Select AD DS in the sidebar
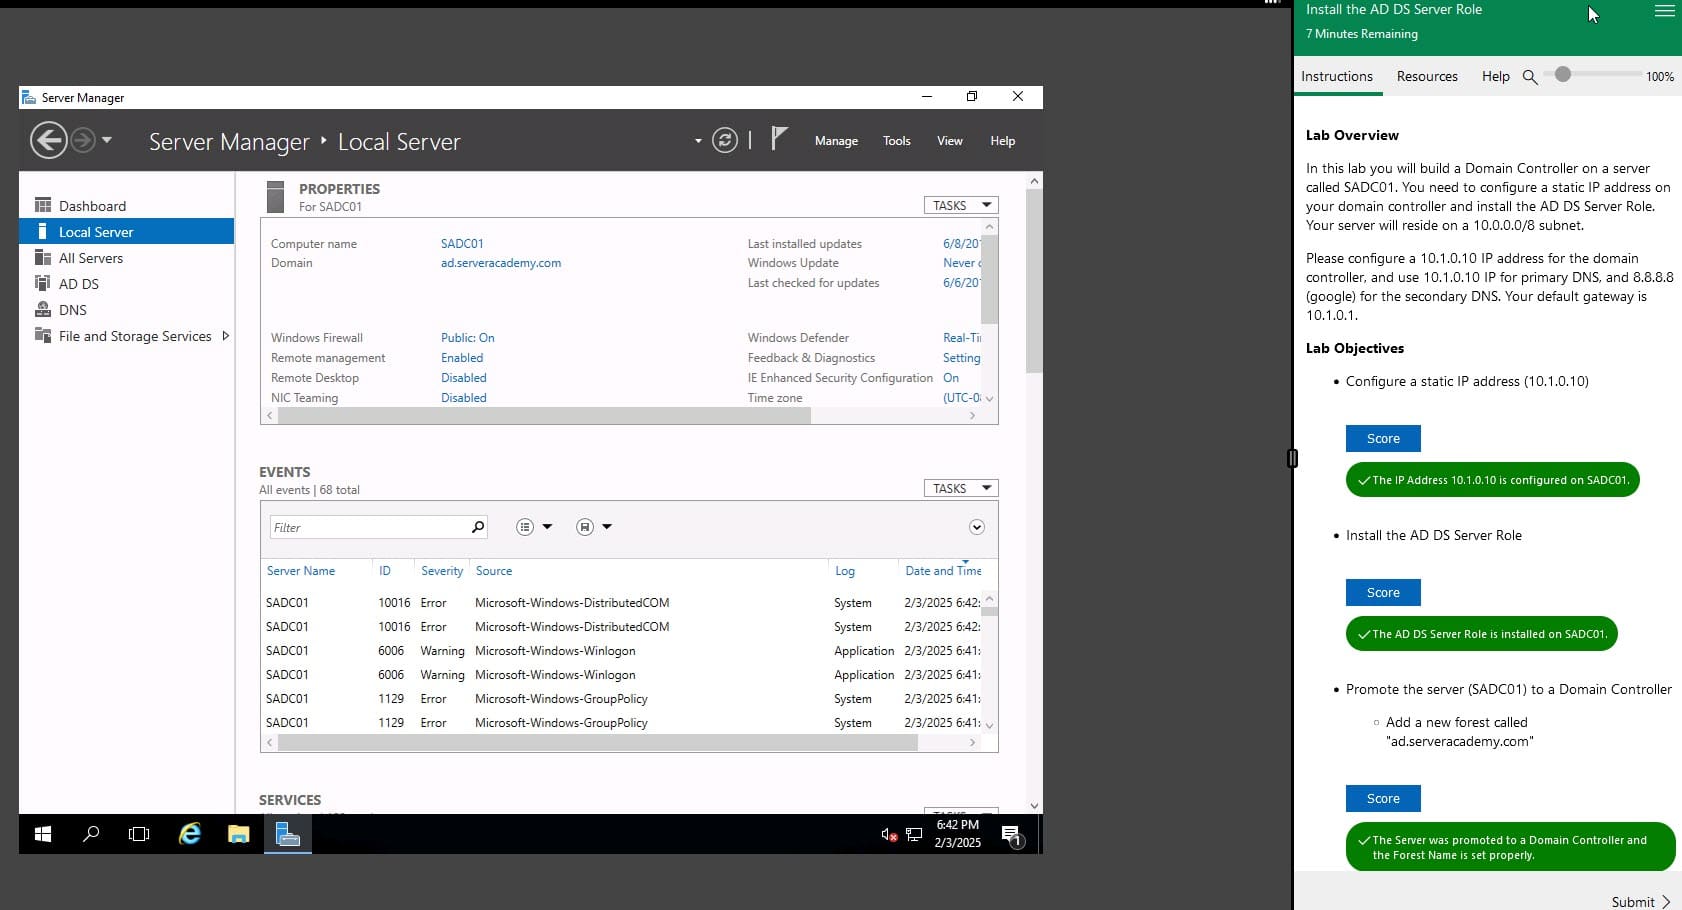Screen dimensions: 1682x910 78,284
